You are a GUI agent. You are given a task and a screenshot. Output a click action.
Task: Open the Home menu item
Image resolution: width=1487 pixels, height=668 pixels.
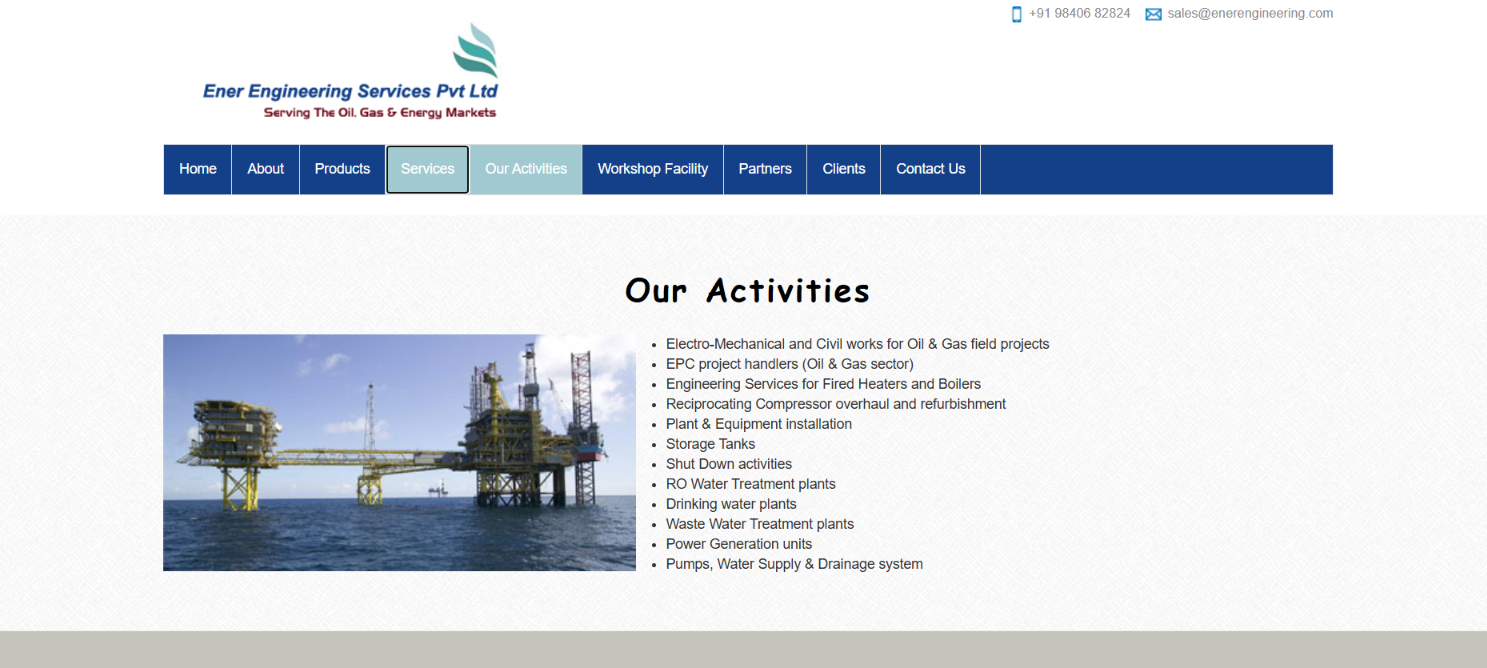(198, 169)
